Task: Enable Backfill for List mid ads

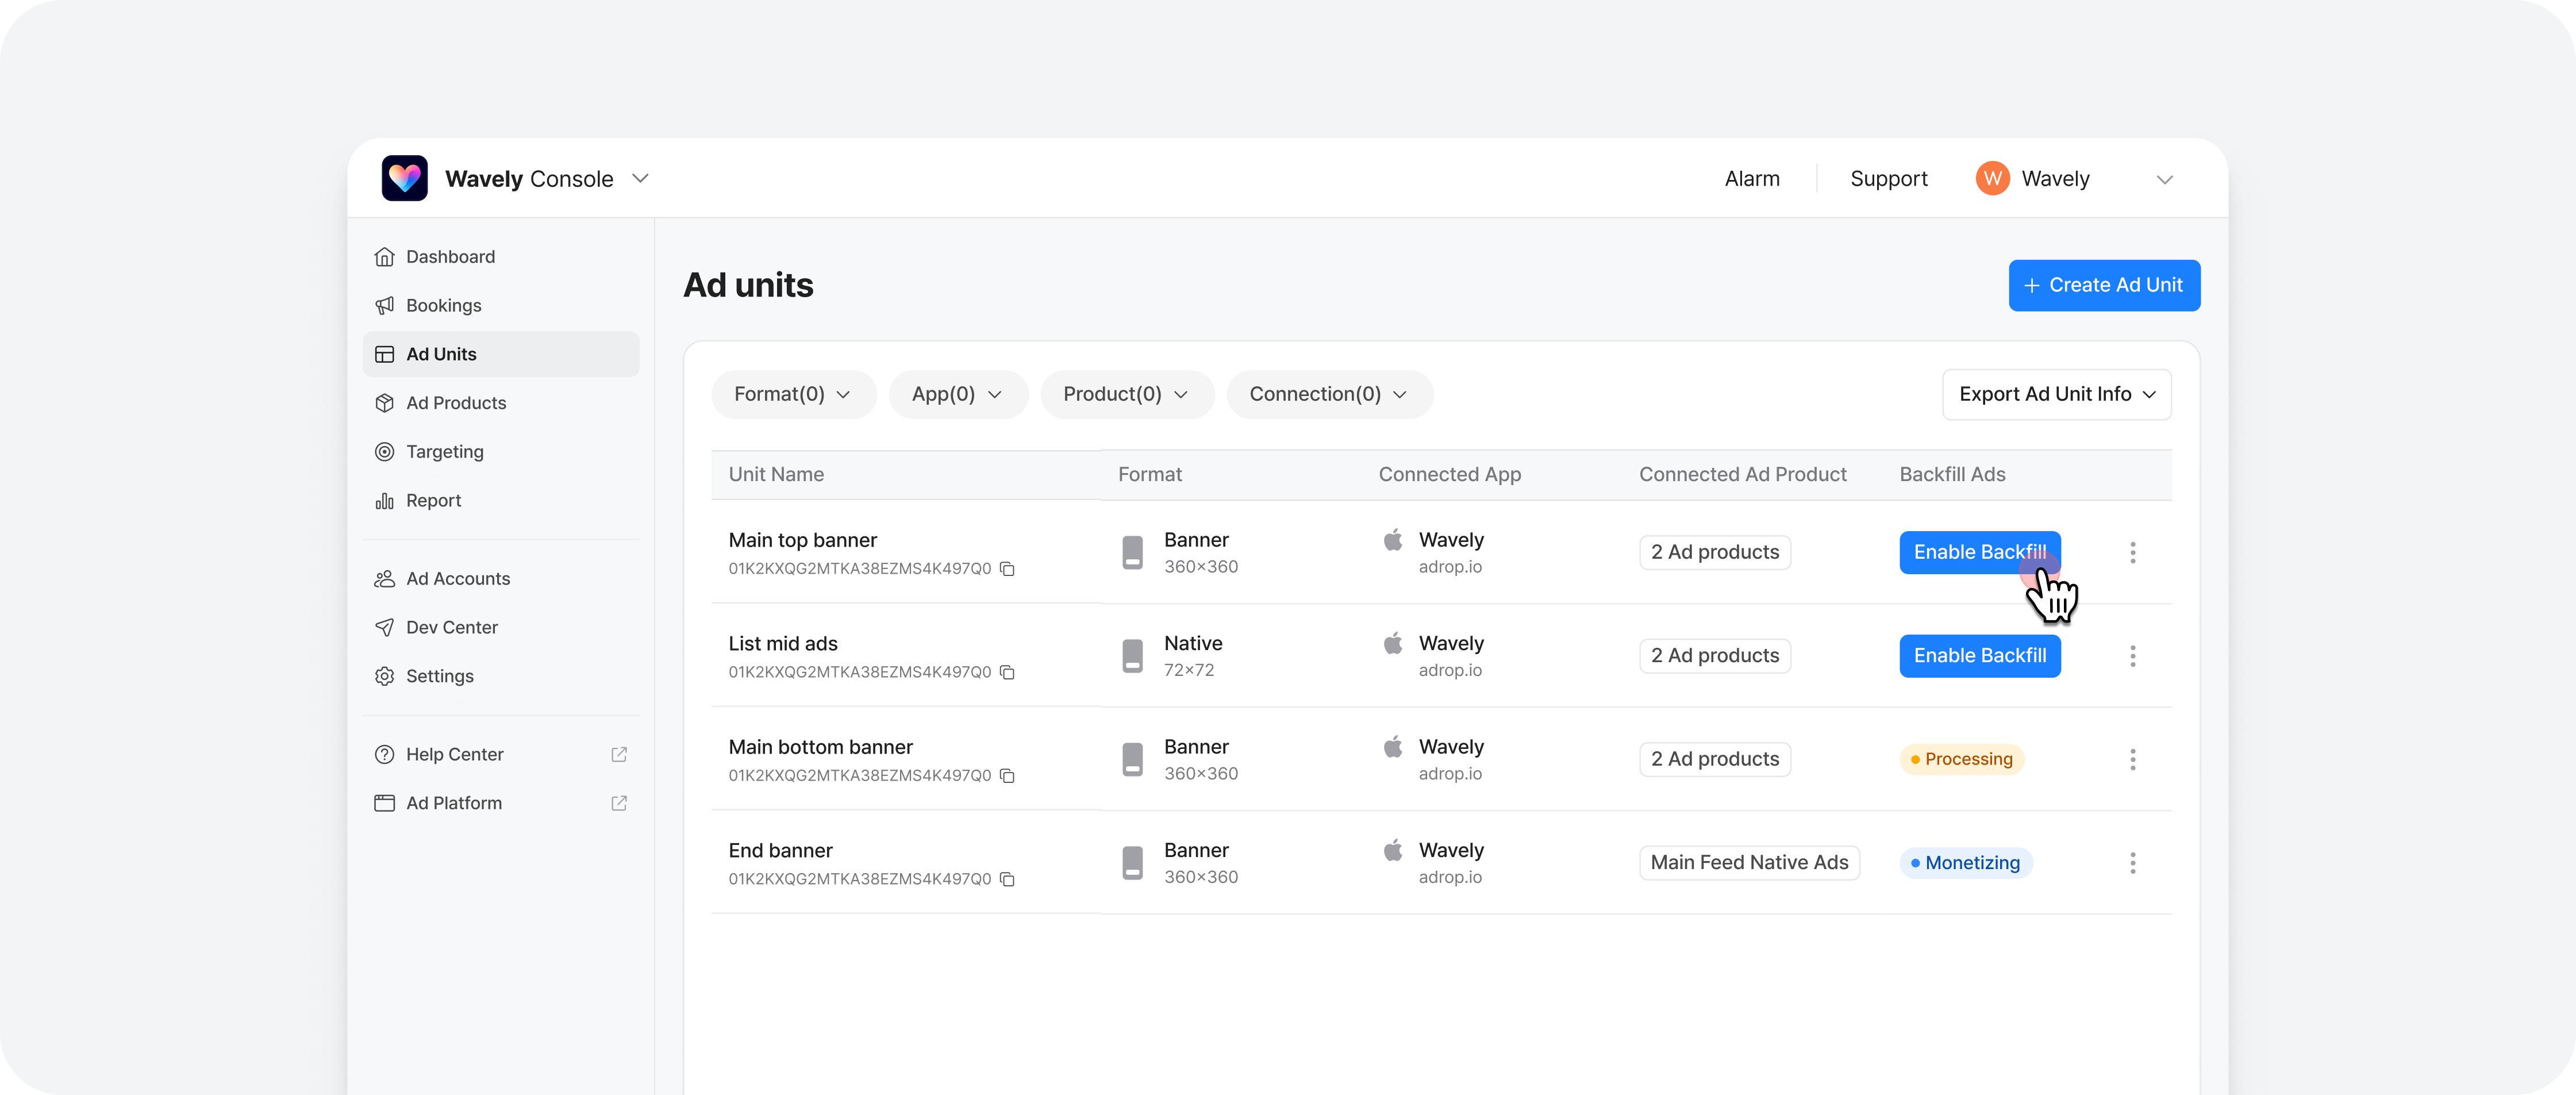Action: (1979, 656)
